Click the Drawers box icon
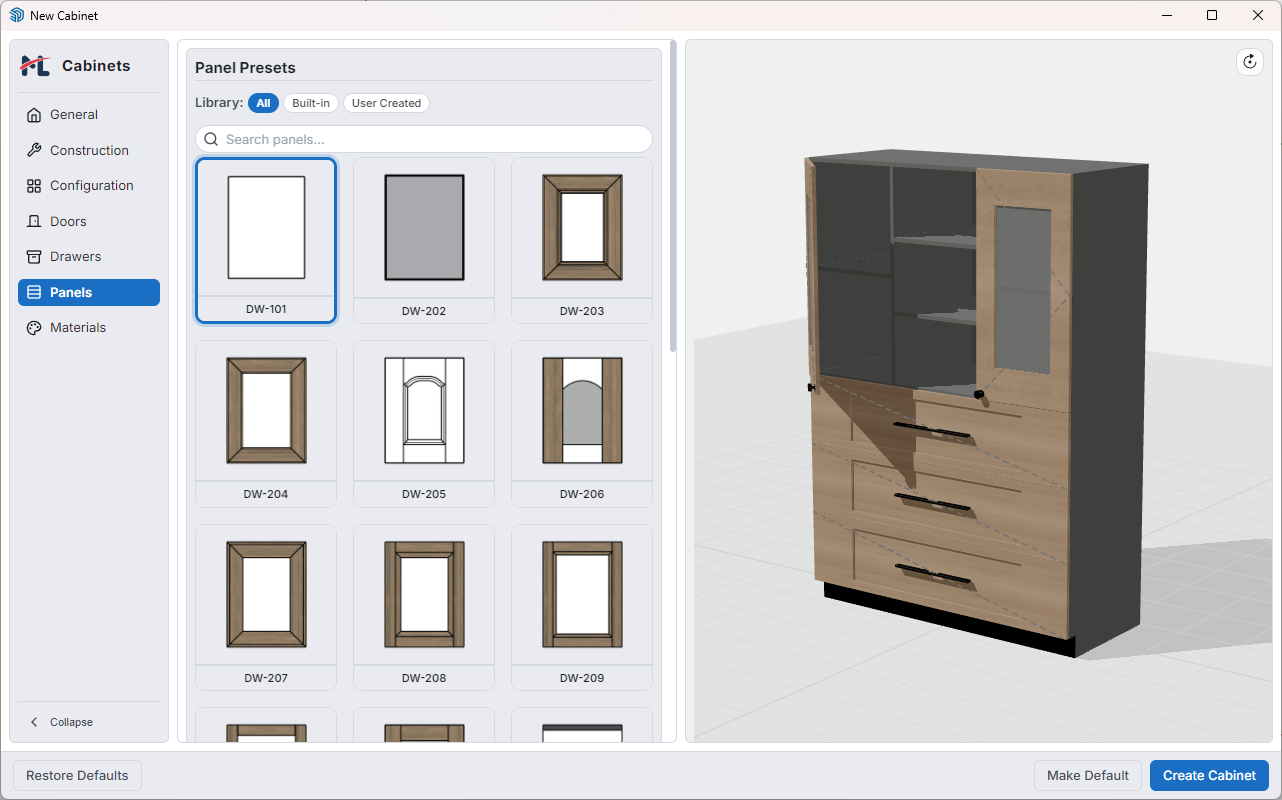The image size is (1282, 800). 34,257
